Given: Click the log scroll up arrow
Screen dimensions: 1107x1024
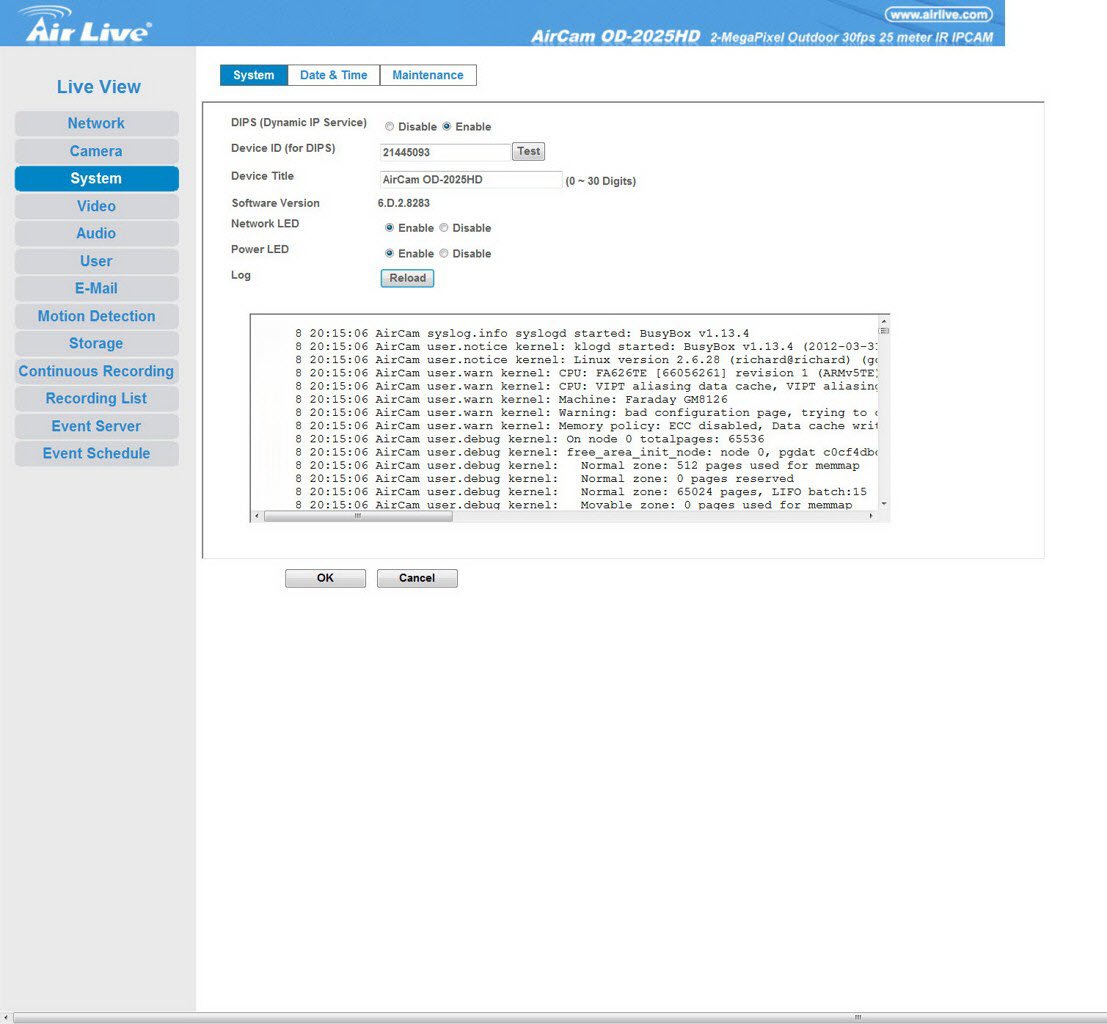Looking at the screenshot, I should pyautogui.click(x=883, y=321).
